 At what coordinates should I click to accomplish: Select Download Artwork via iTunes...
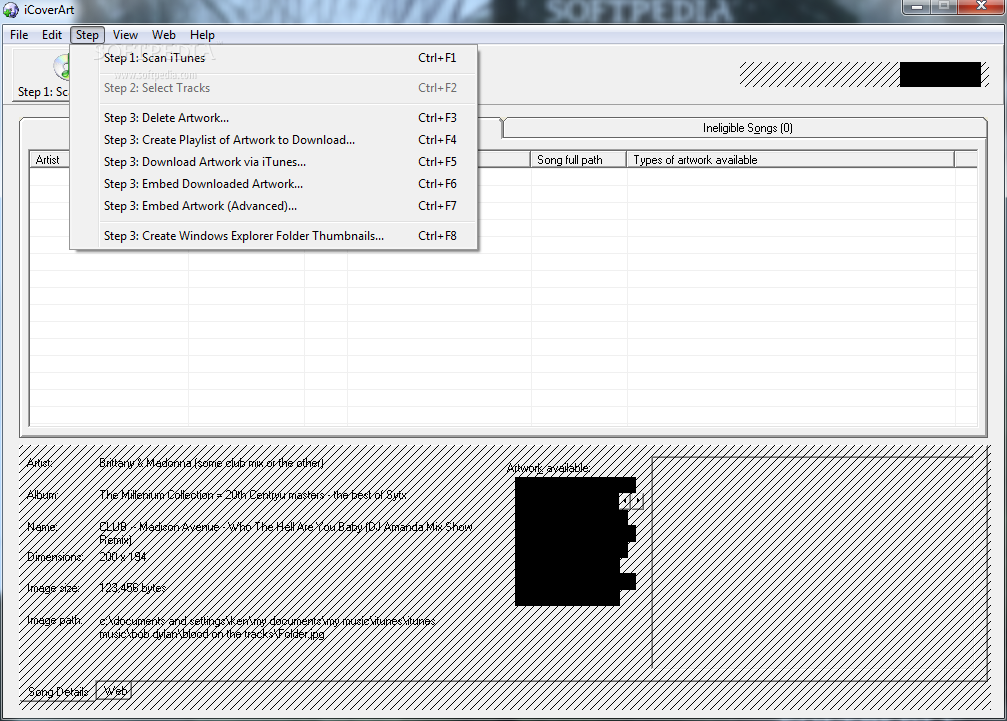tap(274, 162)
